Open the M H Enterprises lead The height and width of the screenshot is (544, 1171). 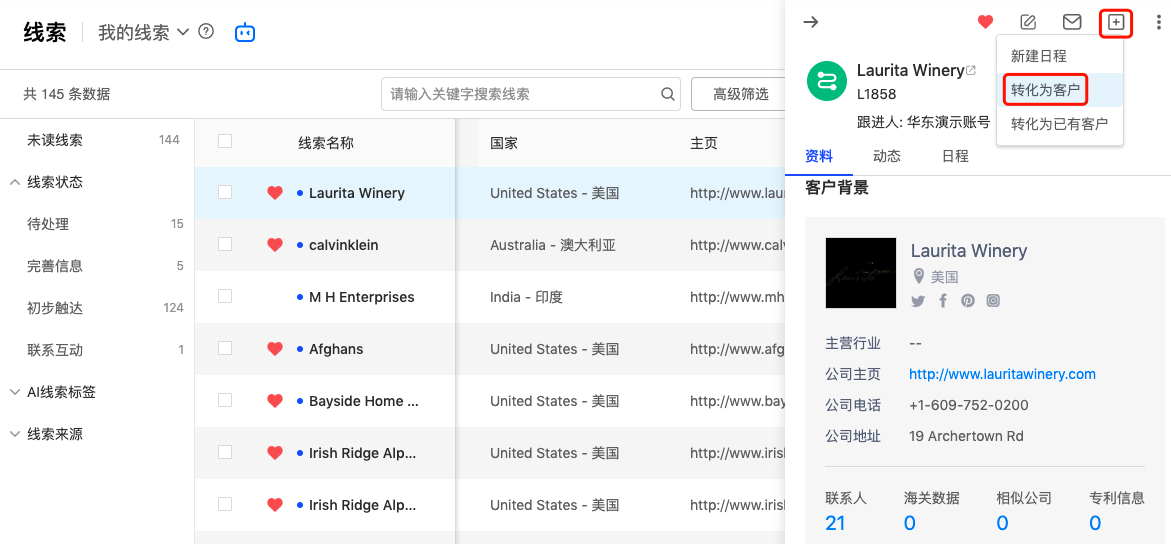pos(361,297)
